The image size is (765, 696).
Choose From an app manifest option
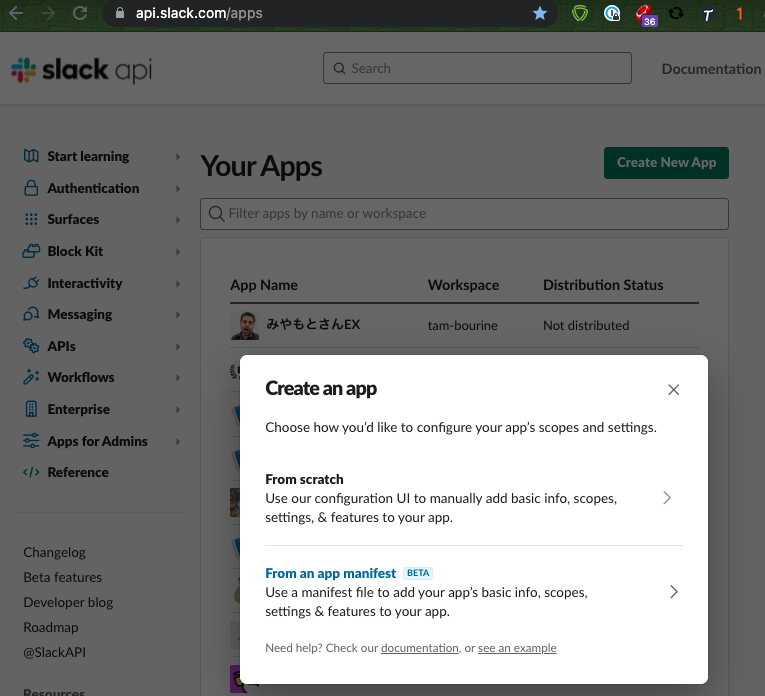(x=474, y=592)
